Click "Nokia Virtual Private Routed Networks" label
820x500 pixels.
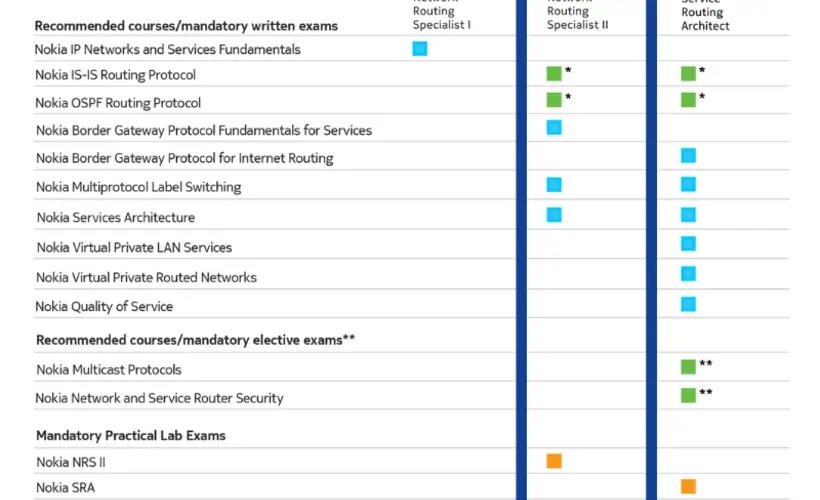pos(146,277)
